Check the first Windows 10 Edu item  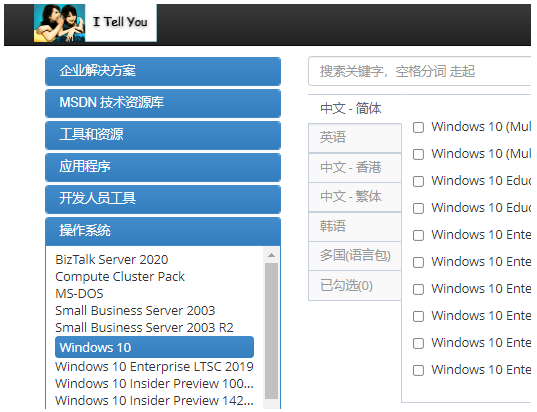(418, 181)
